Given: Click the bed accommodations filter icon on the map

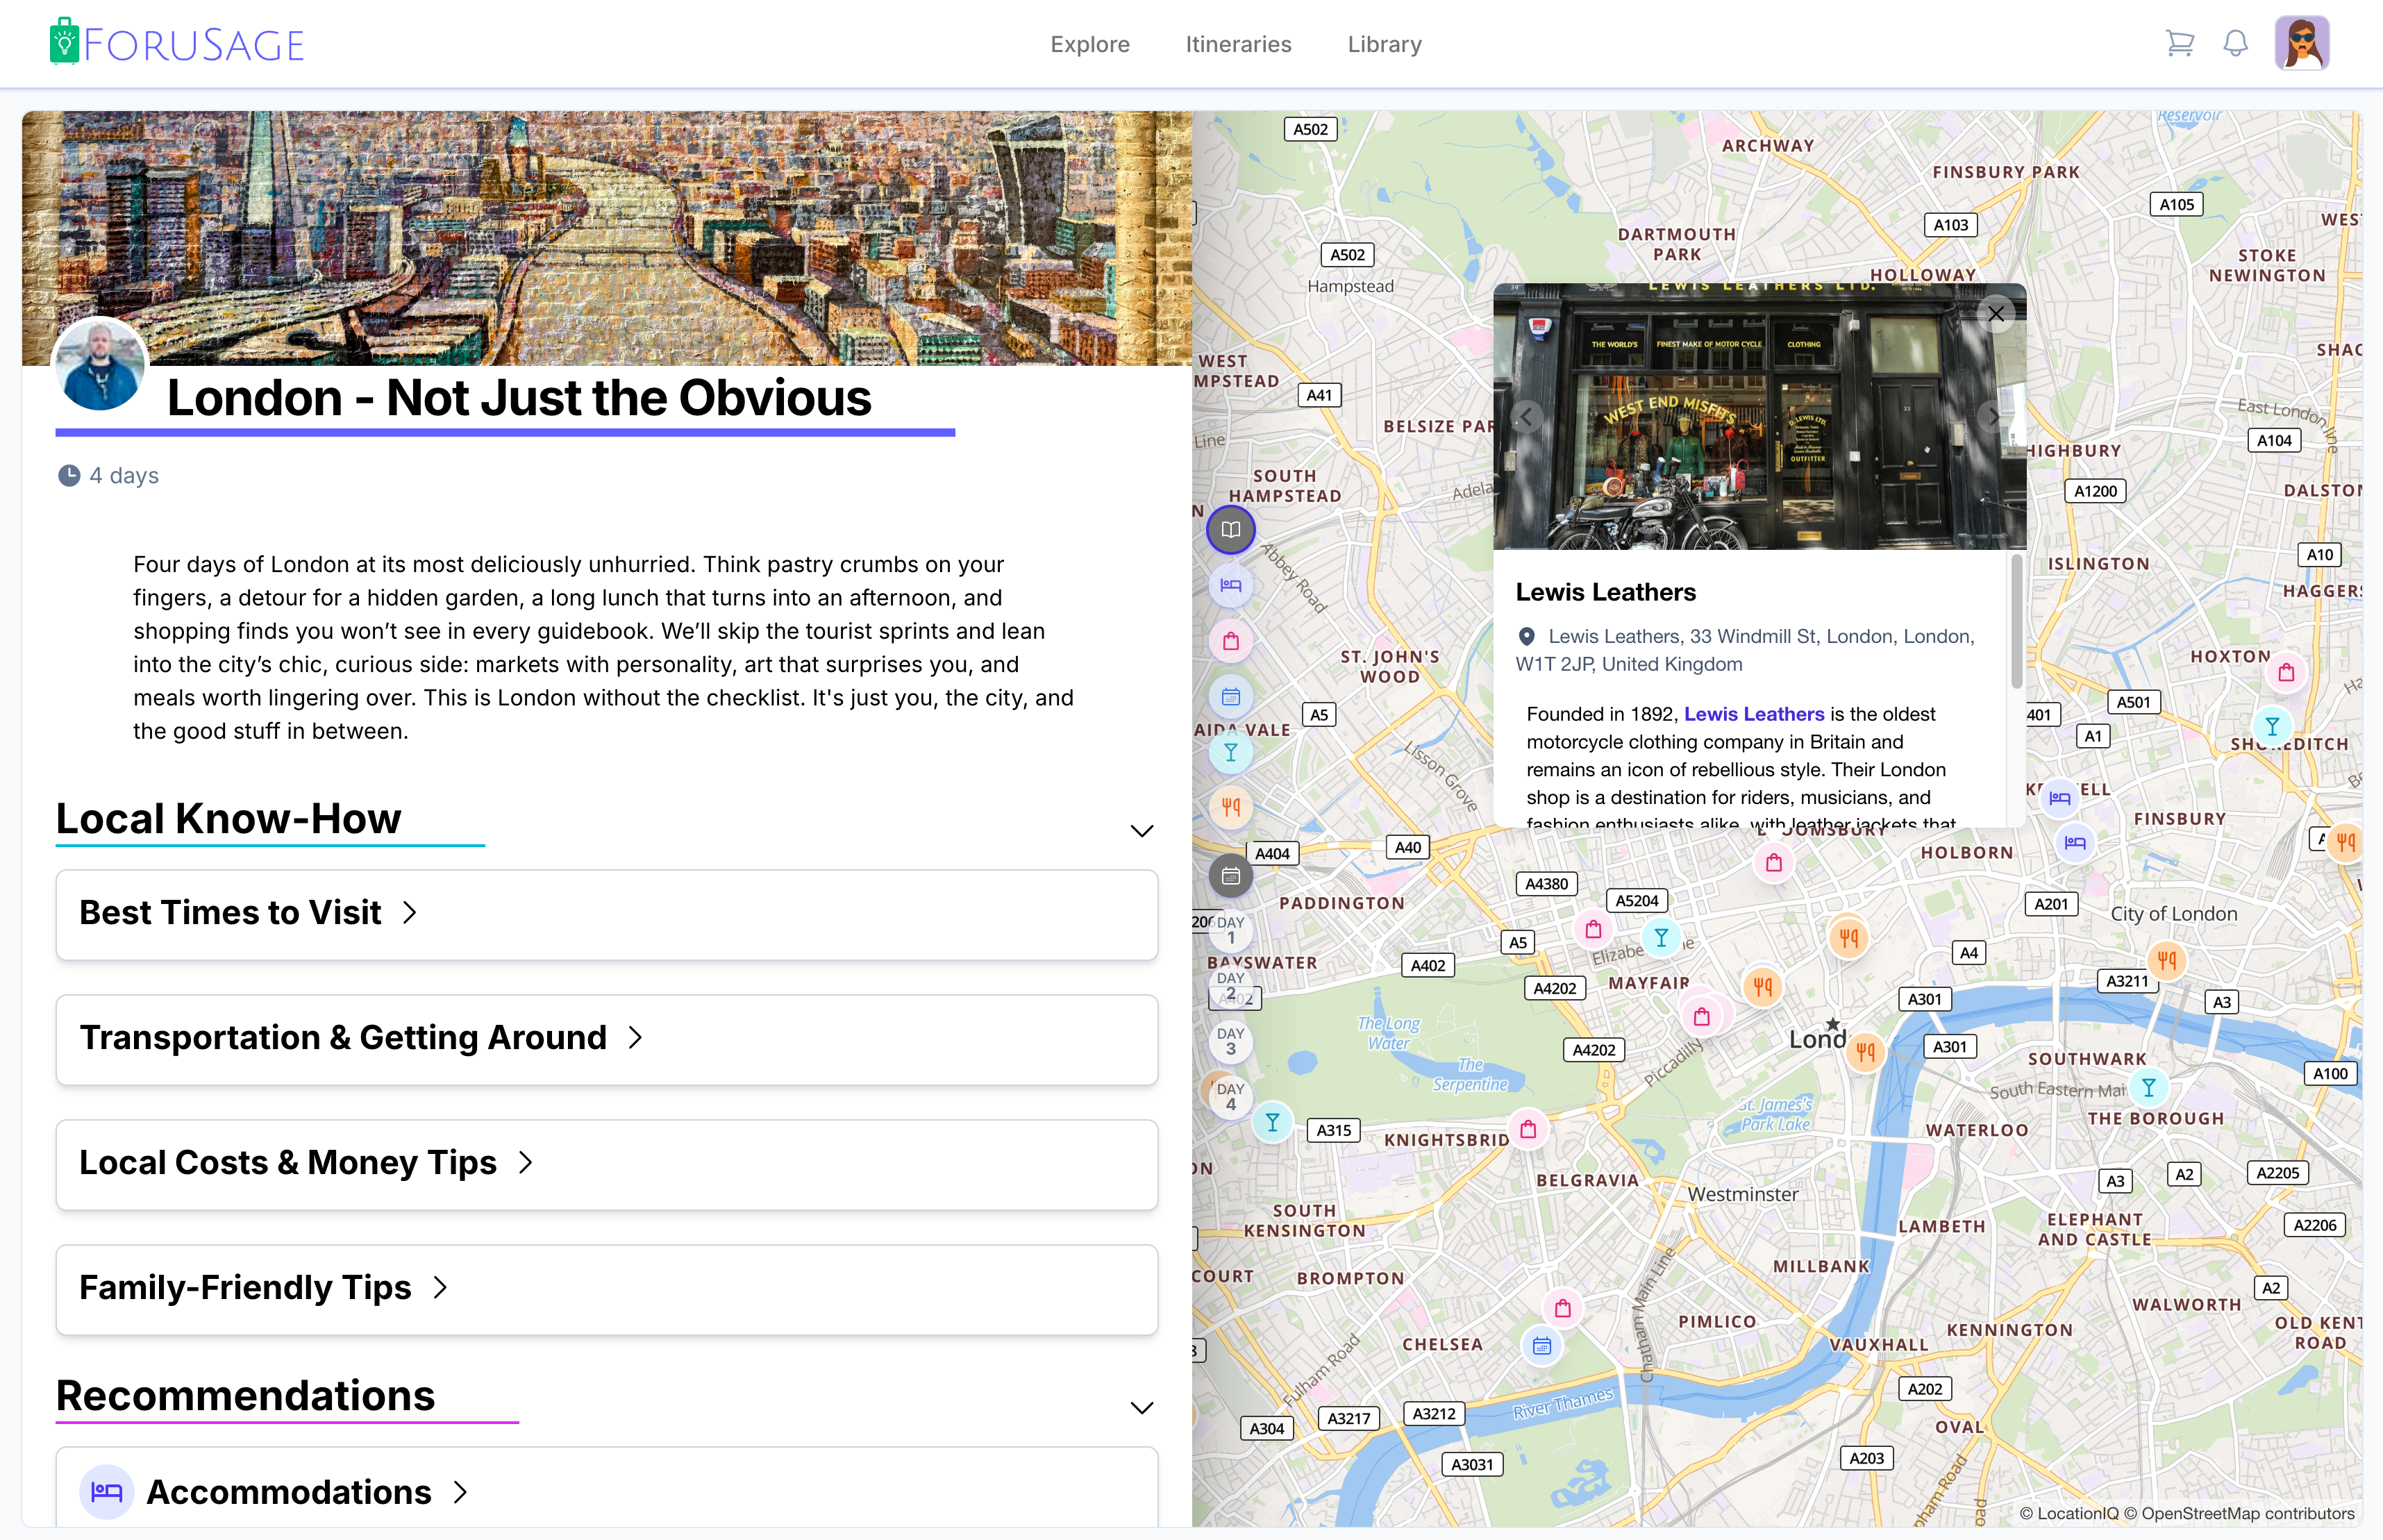Looking at the screenshot, I should click(x=1231, y=585).
